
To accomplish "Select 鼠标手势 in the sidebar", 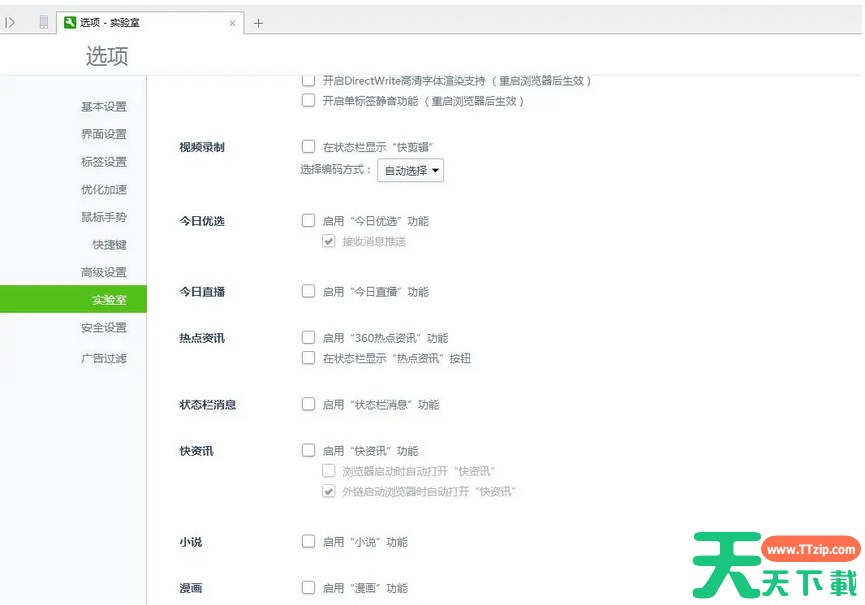I will pyautogui.click(x=104, y=217).
